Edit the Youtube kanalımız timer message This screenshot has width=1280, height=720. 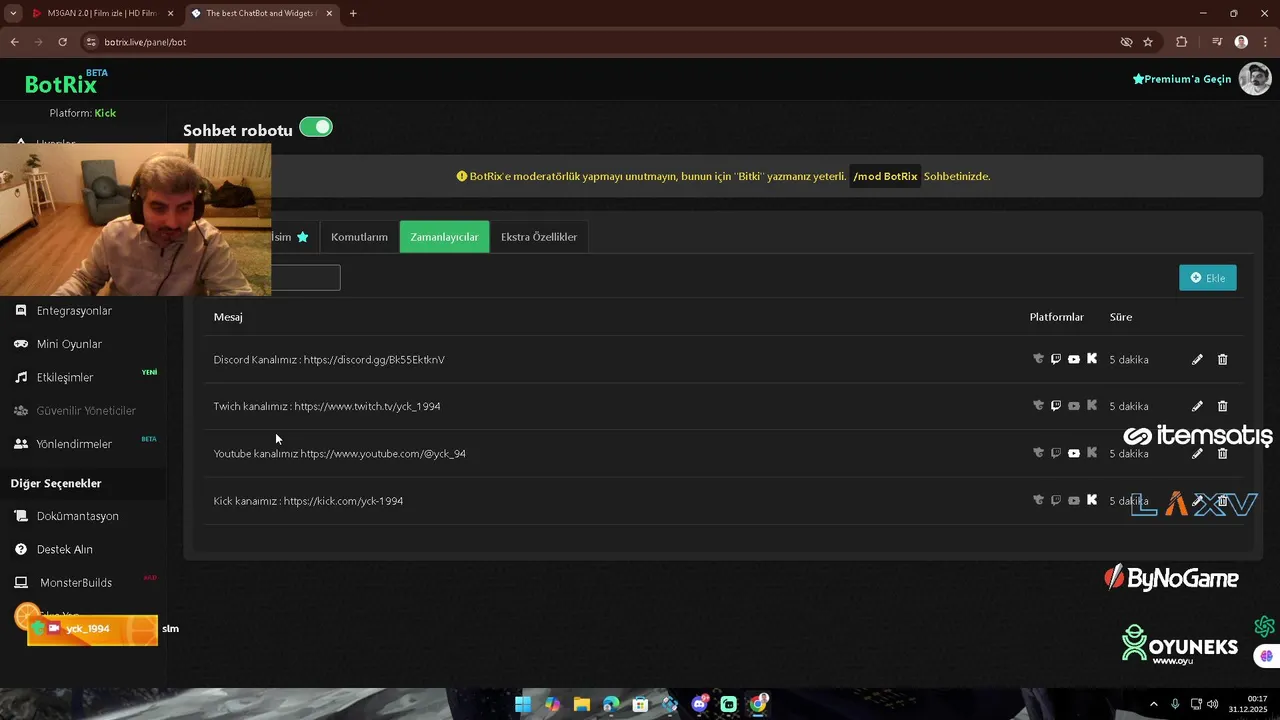(1197, 453)
